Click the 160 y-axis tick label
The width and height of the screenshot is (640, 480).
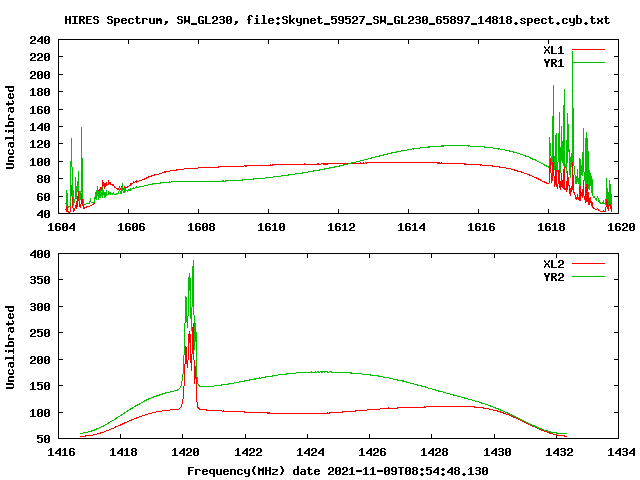click(x=40, y=110)
